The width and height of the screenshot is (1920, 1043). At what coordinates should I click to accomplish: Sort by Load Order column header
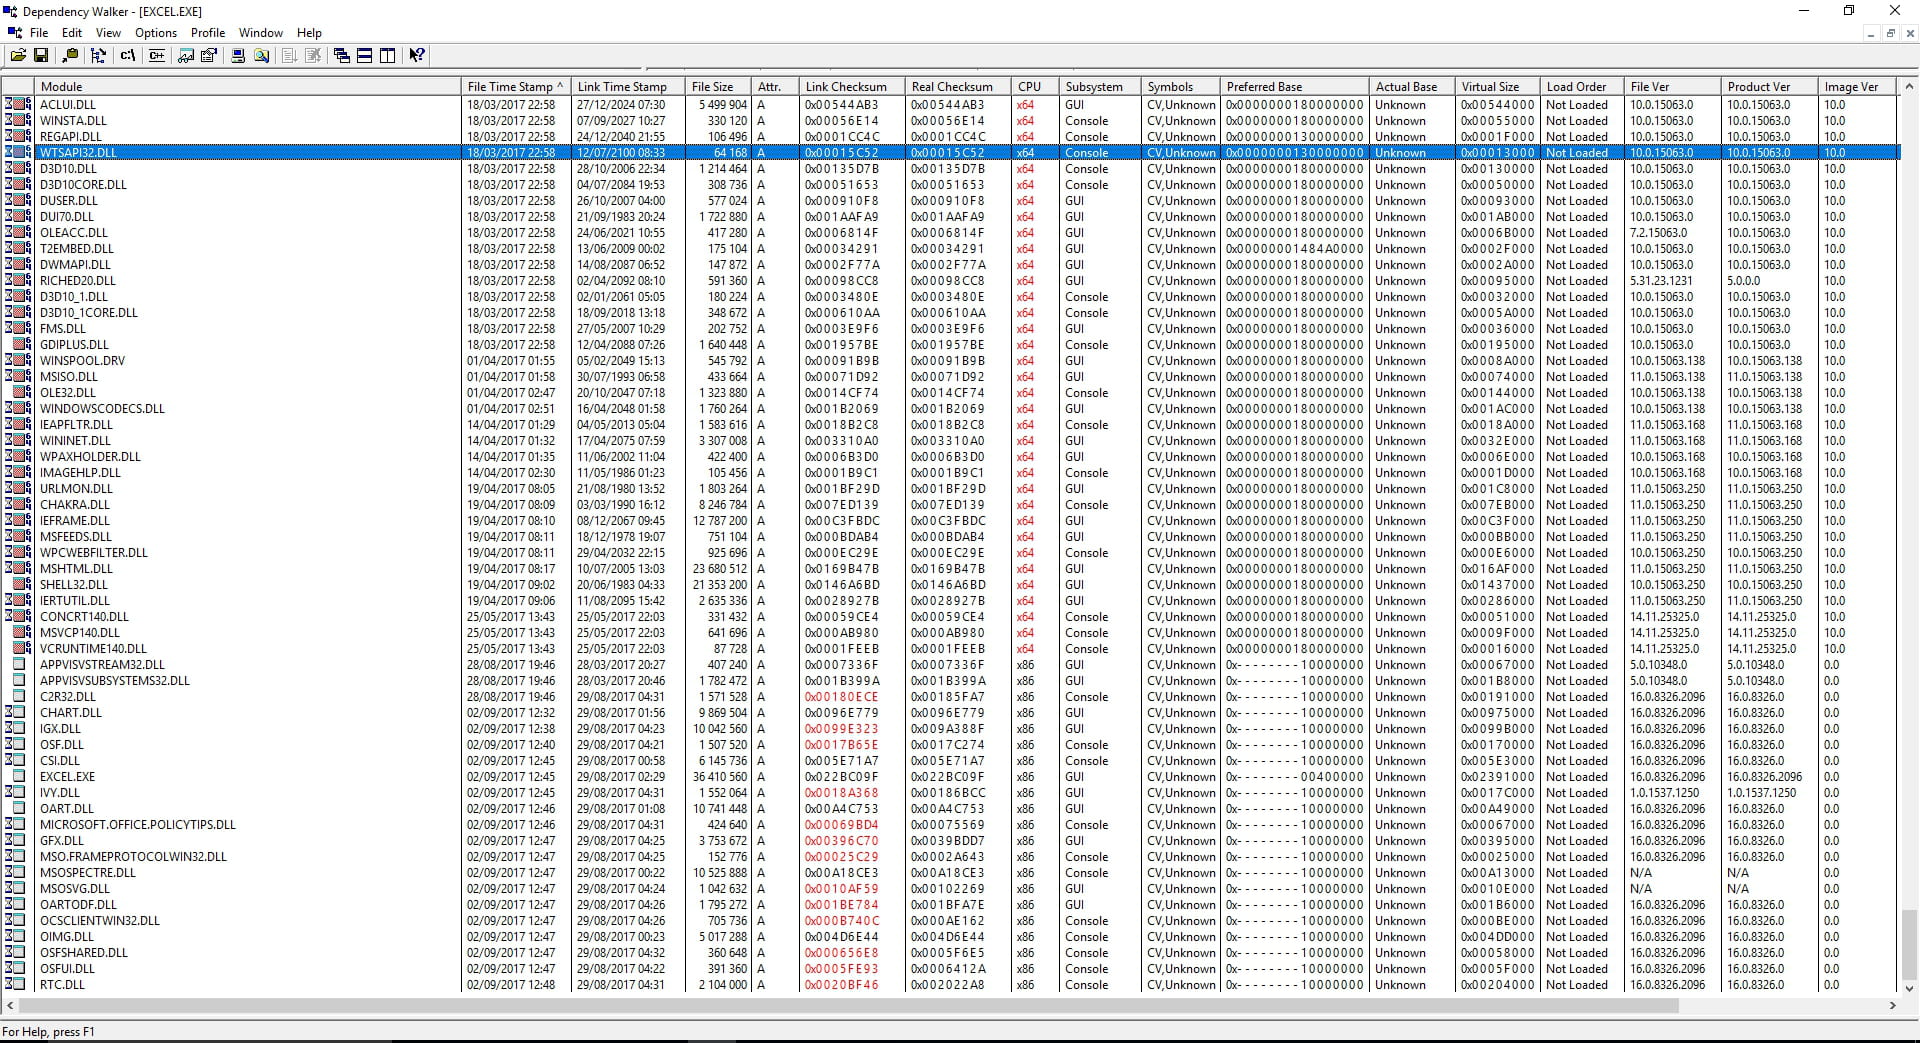click(1582, 87)
